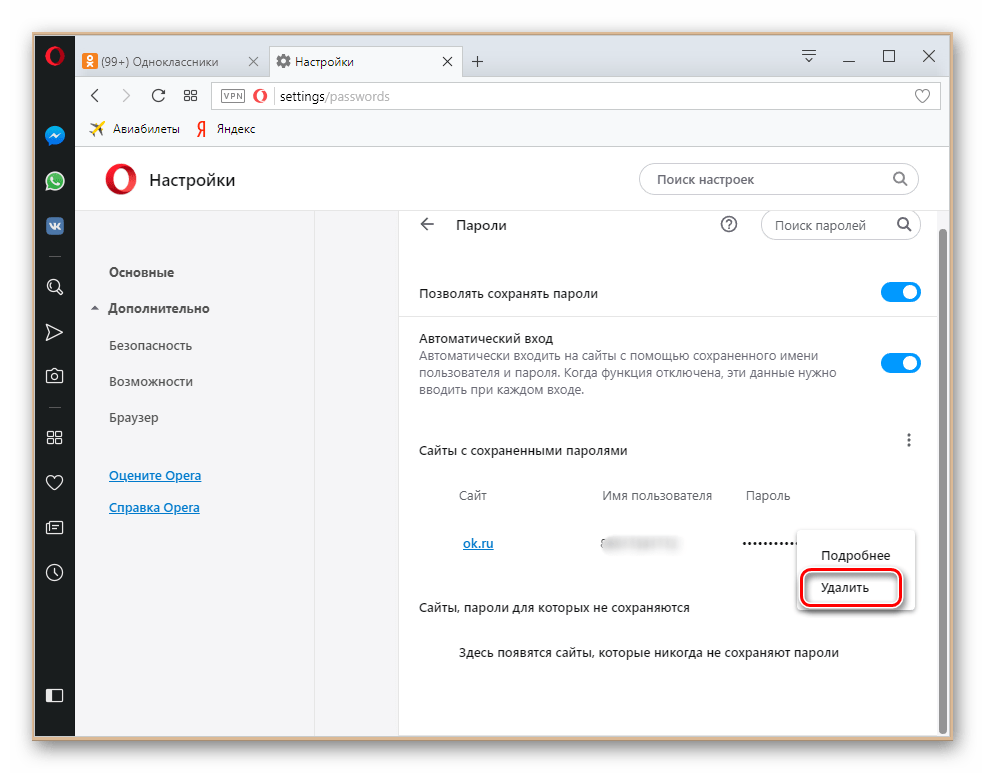Switch to the 'Одноклассники' browser tab
985x773 pixels.
point(165,61)
